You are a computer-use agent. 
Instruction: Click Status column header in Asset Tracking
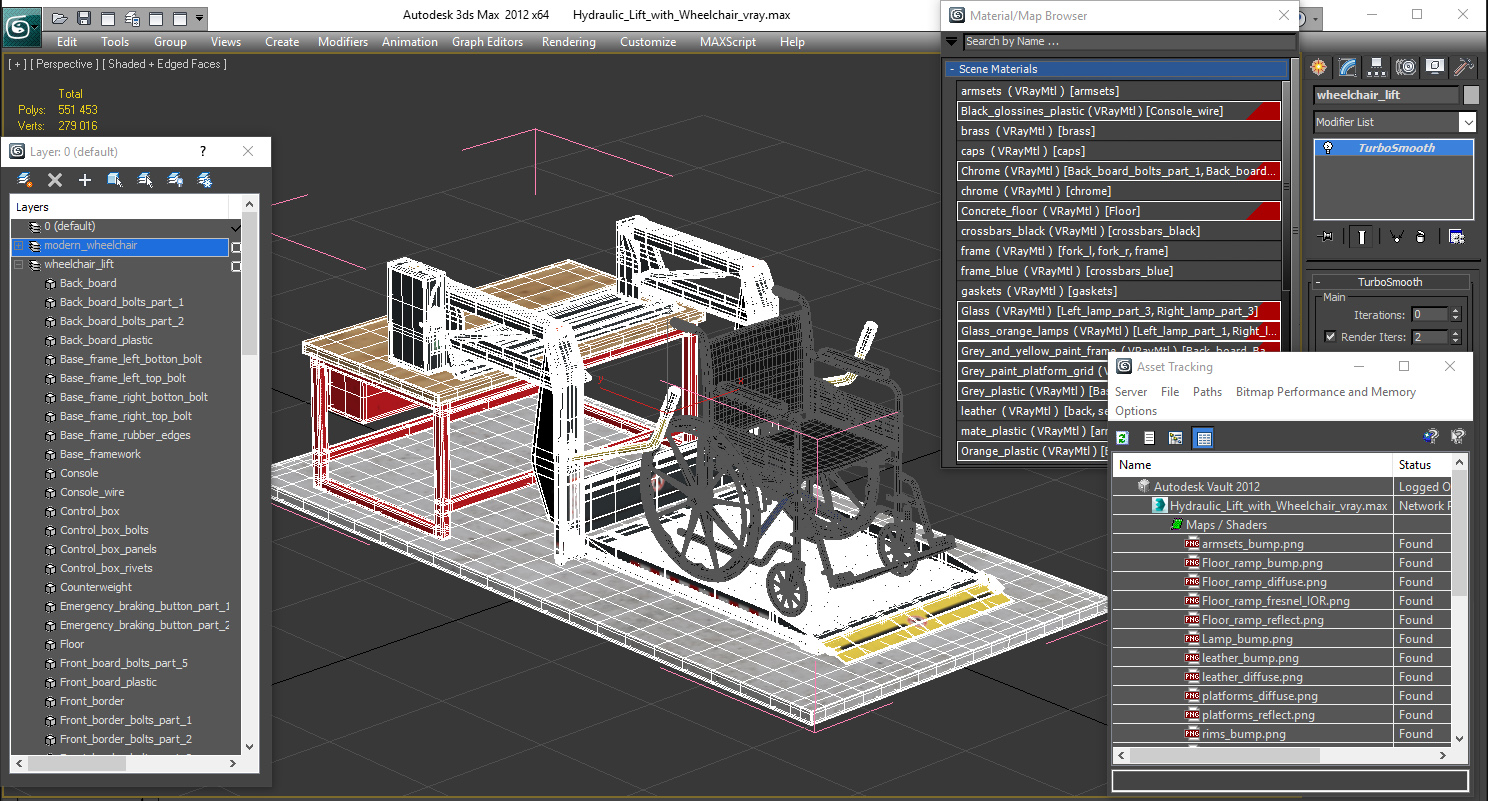click(x=1422, y=465)
